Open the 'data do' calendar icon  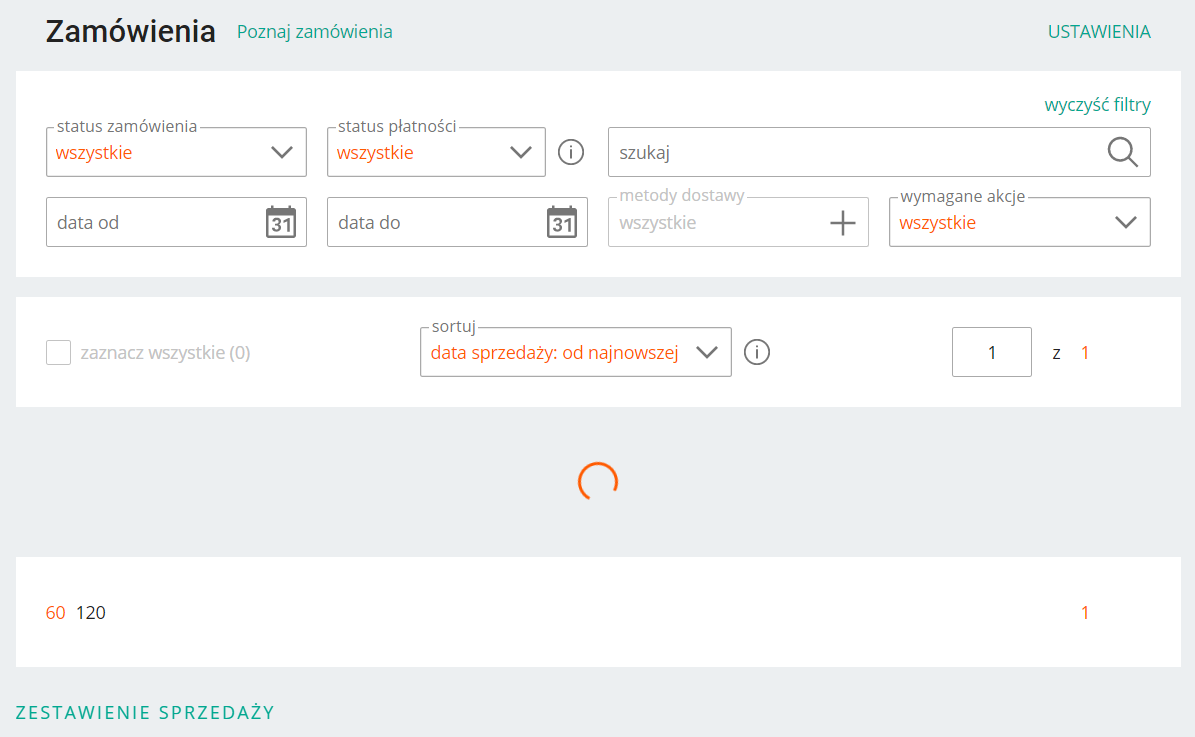pos(562,222)
